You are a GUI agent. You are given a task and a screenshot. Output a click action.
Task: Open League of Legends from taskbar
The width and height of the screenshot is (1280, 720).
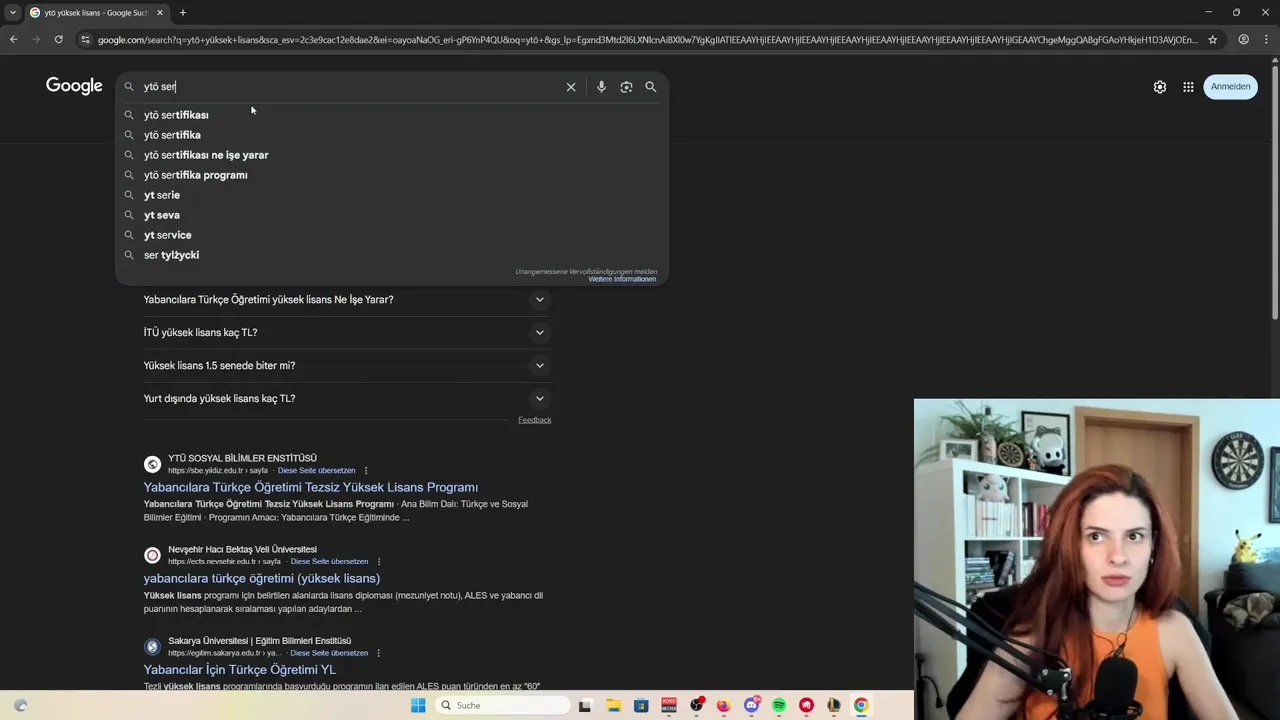point(833,705)
